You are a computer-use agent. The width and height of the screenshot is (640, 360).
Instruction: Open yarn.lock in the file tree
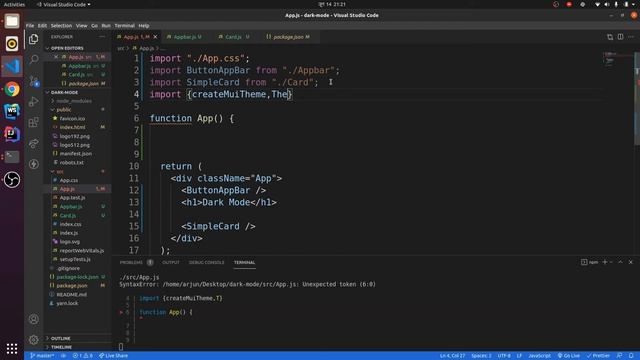pyautogui.click(x=67, y=303)
